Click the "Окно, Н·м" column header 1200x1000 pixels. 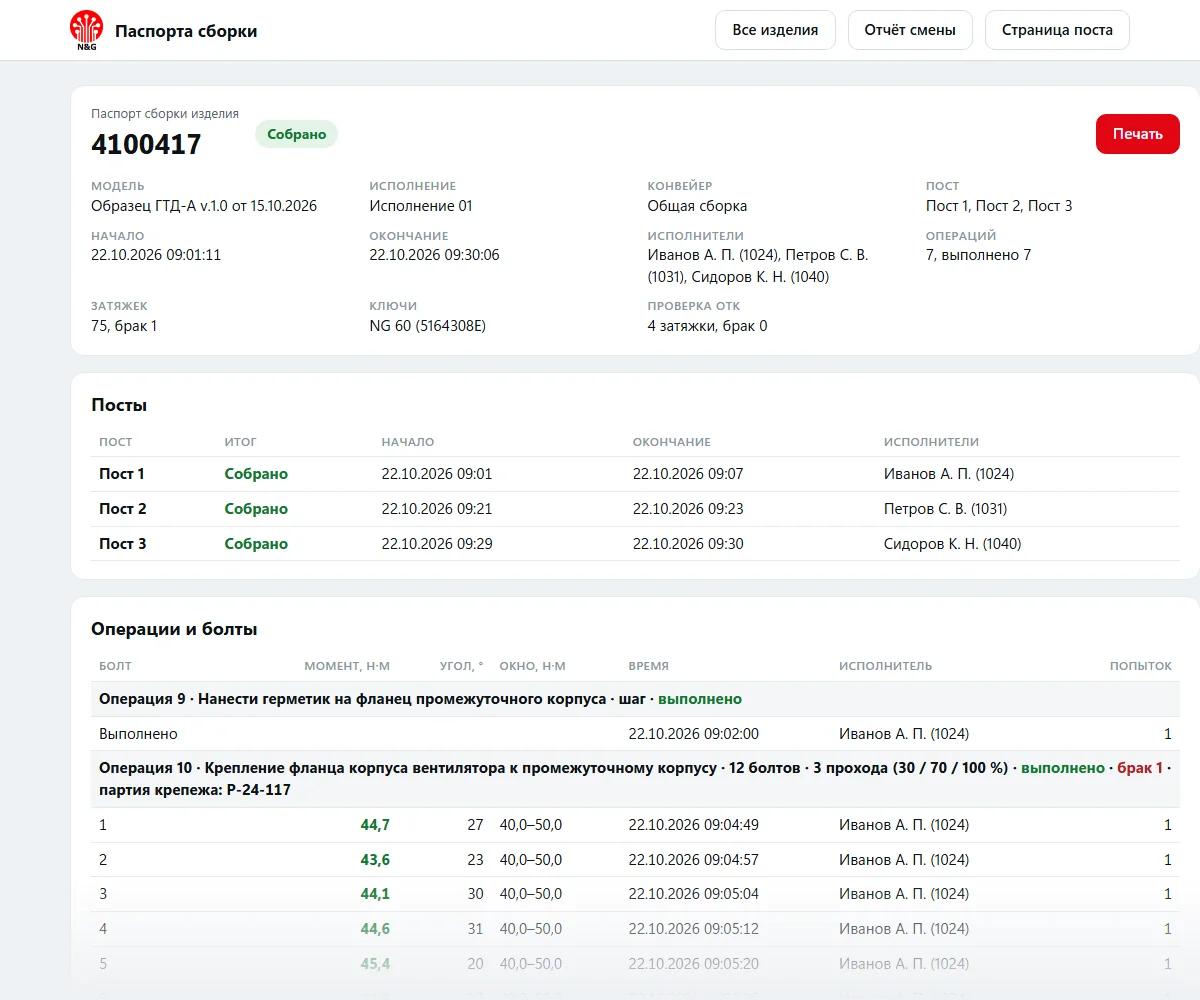point(533,666)
